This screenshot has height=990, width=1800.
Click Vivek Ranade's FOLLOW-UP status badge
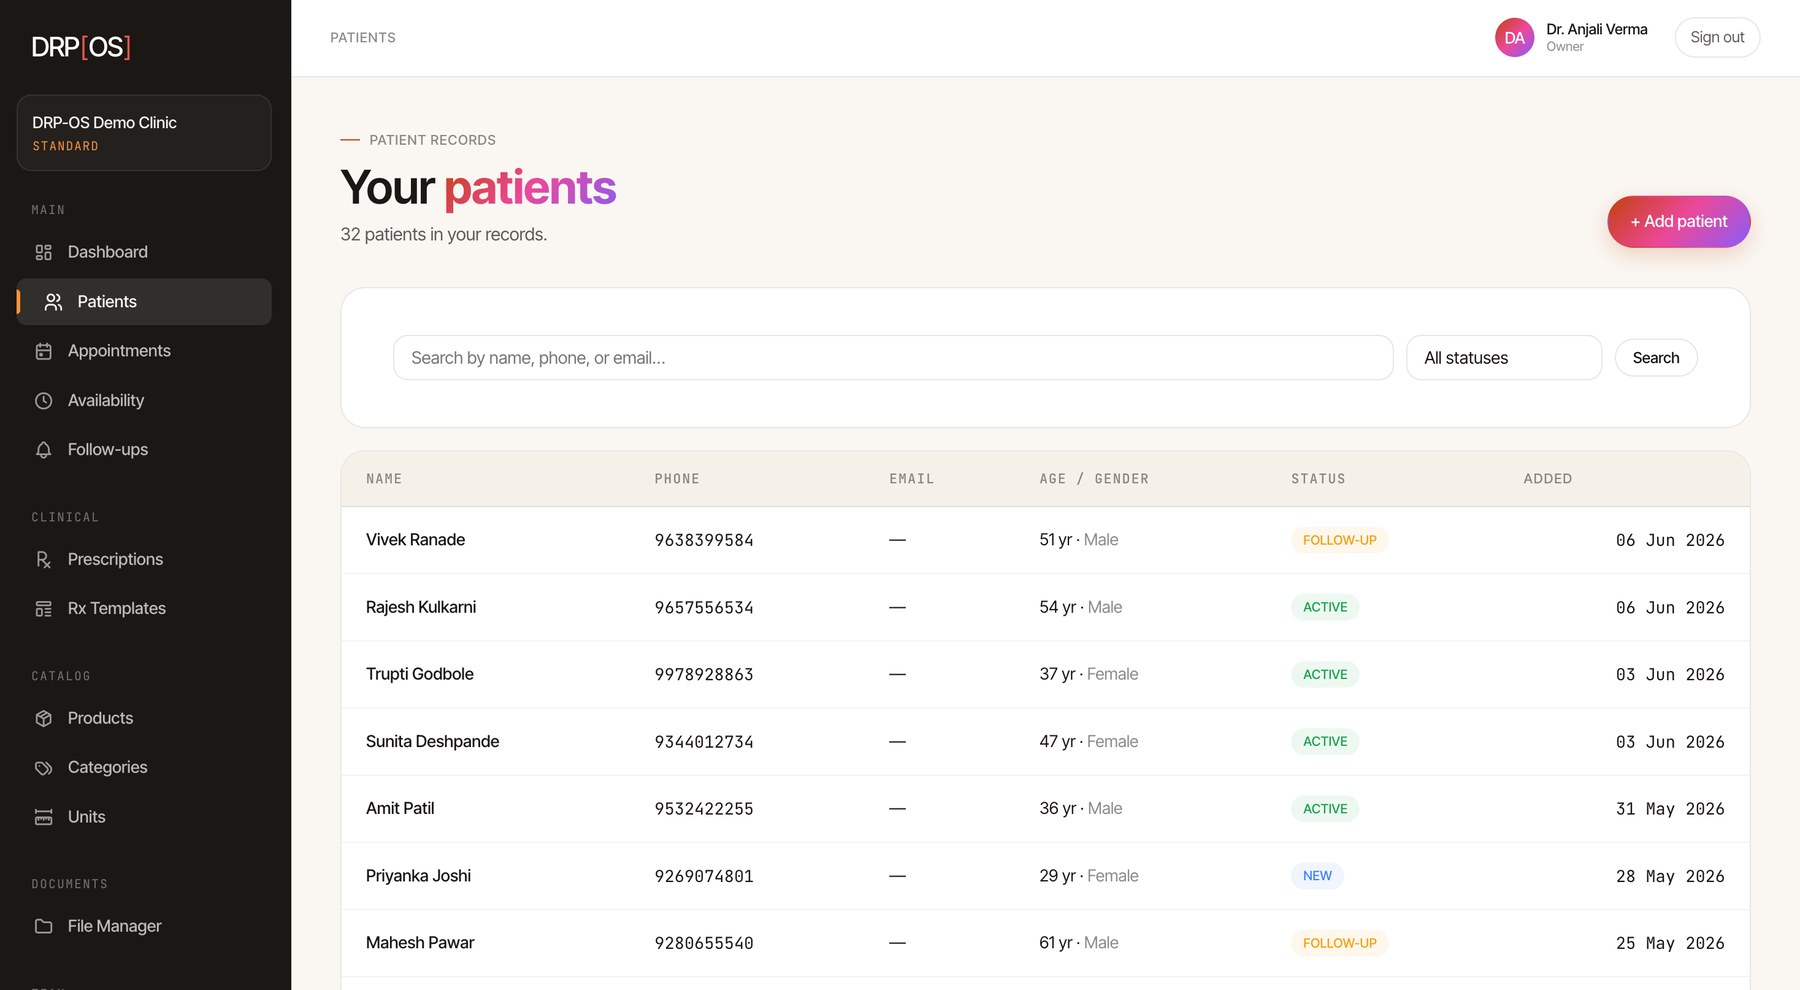[1339, 540]
